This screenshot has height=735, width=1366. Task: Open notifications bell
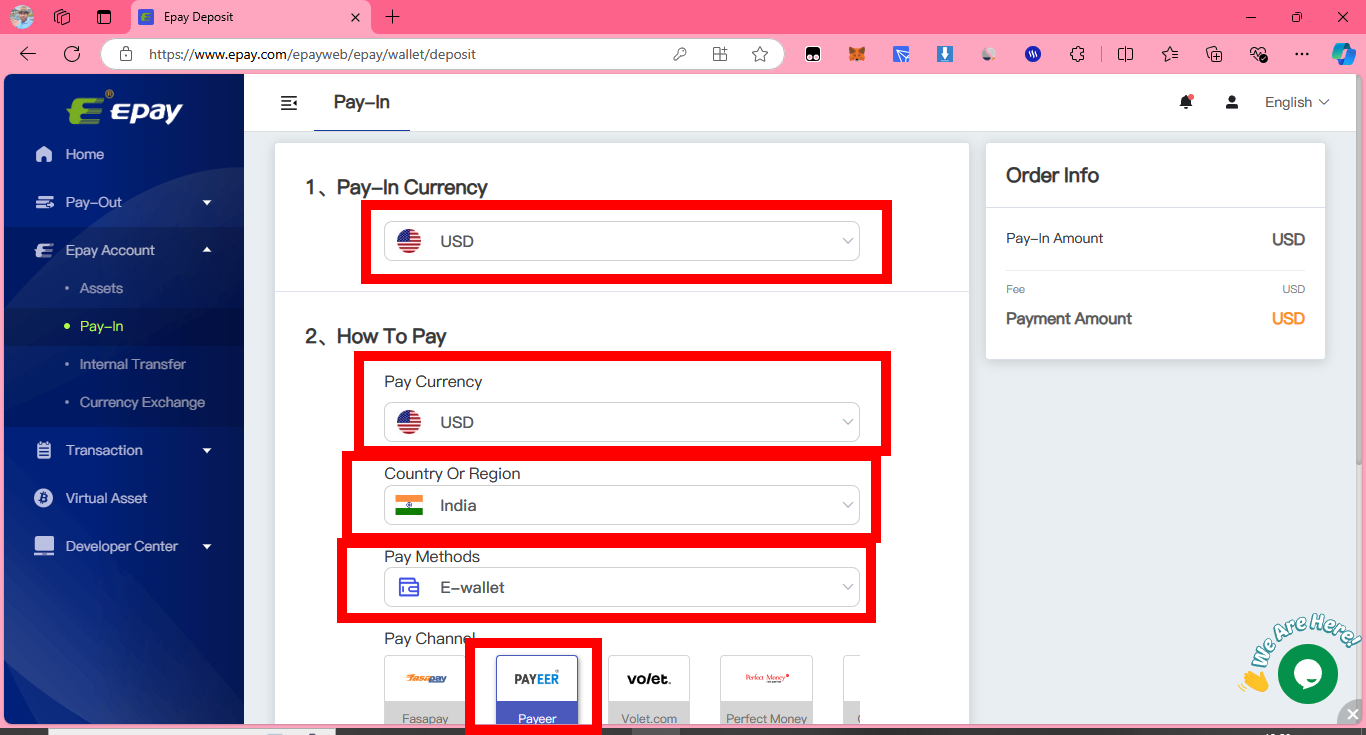(x=1186, y=102)
